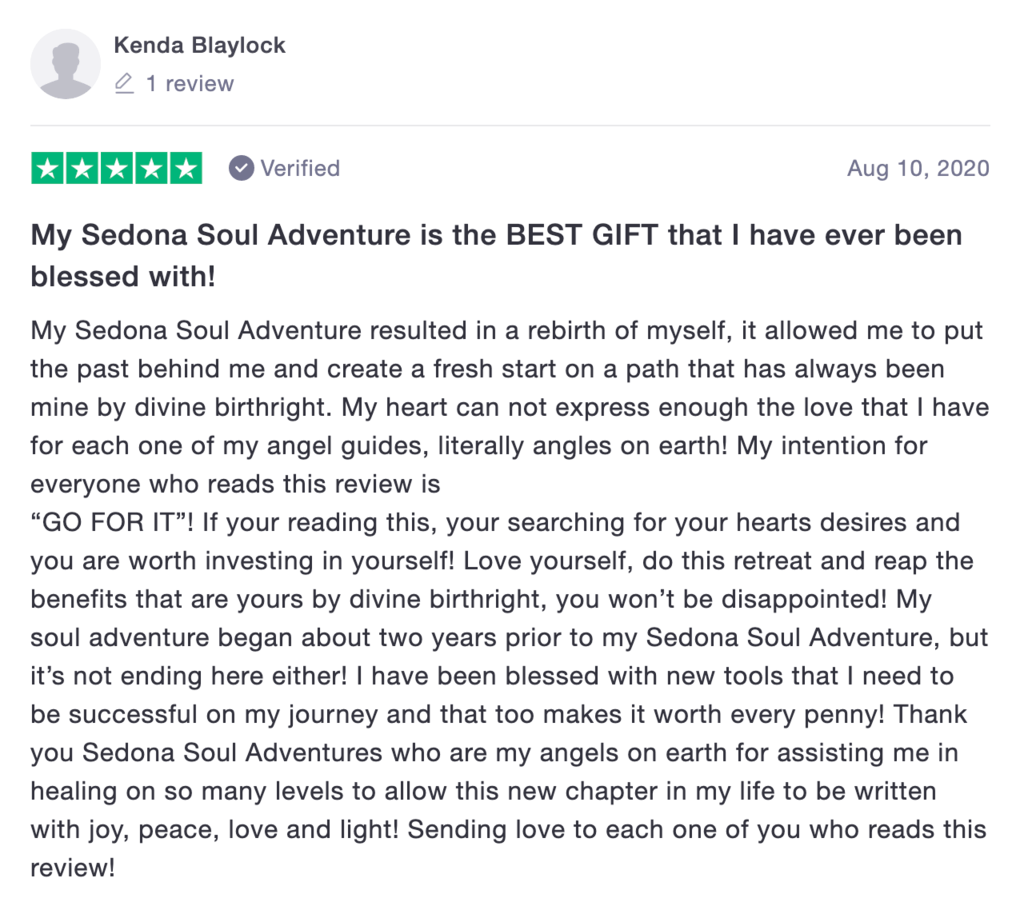Click the Aug 10, 2020 review date

click(918, 169)
